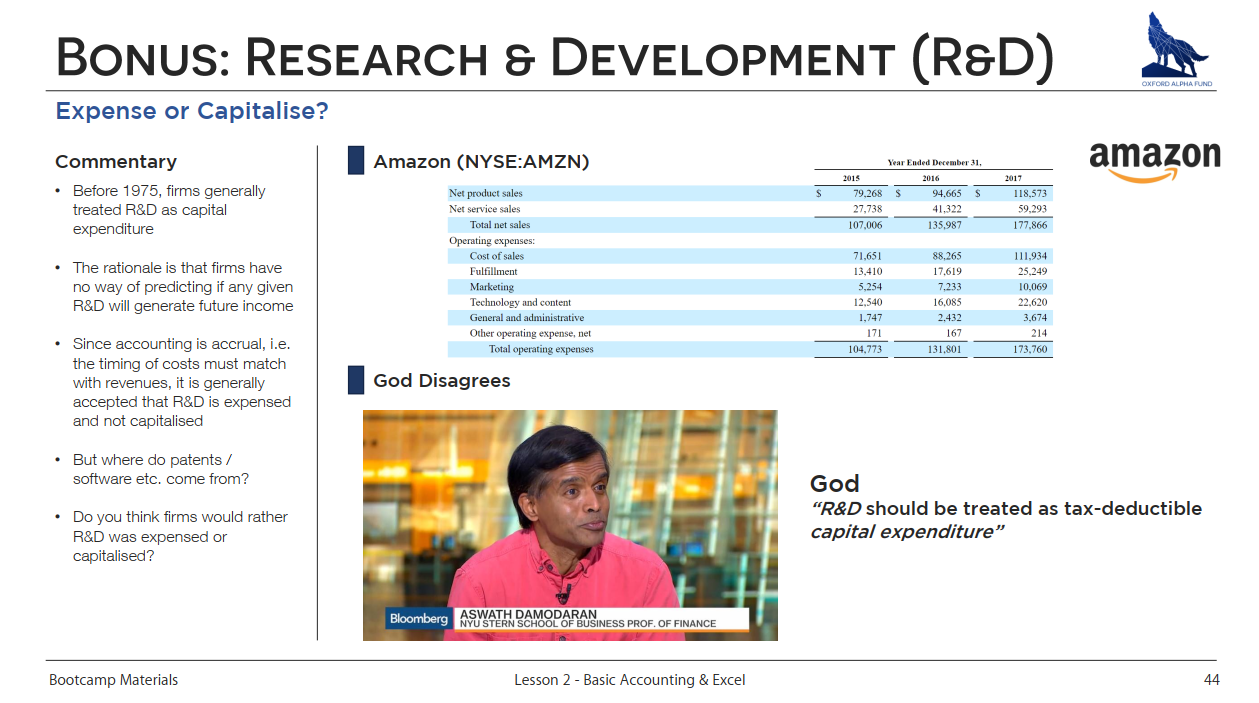Click the 'Bootcamp Materials' footer text
Image resolution: width=1259 pixels, height=703 pixels.
tap(114, 680)
